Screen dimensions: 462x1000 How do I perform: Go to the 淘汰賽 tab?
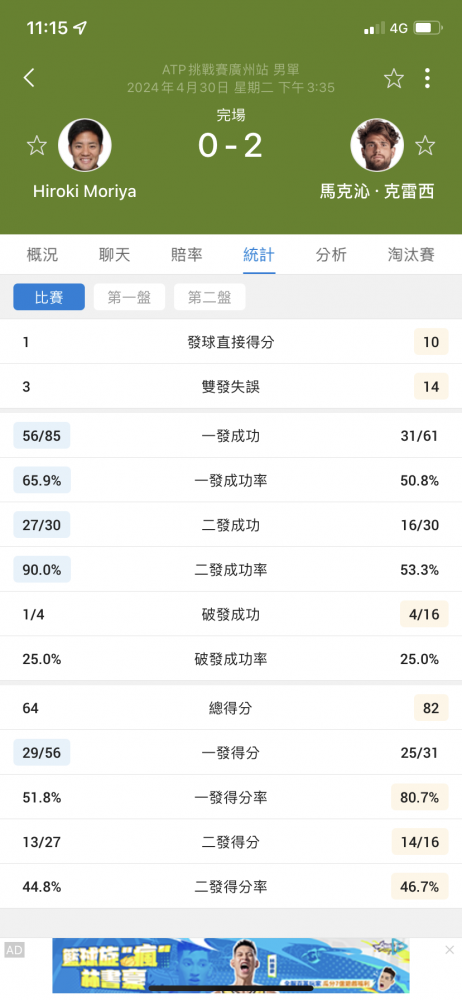coord(412,255)
